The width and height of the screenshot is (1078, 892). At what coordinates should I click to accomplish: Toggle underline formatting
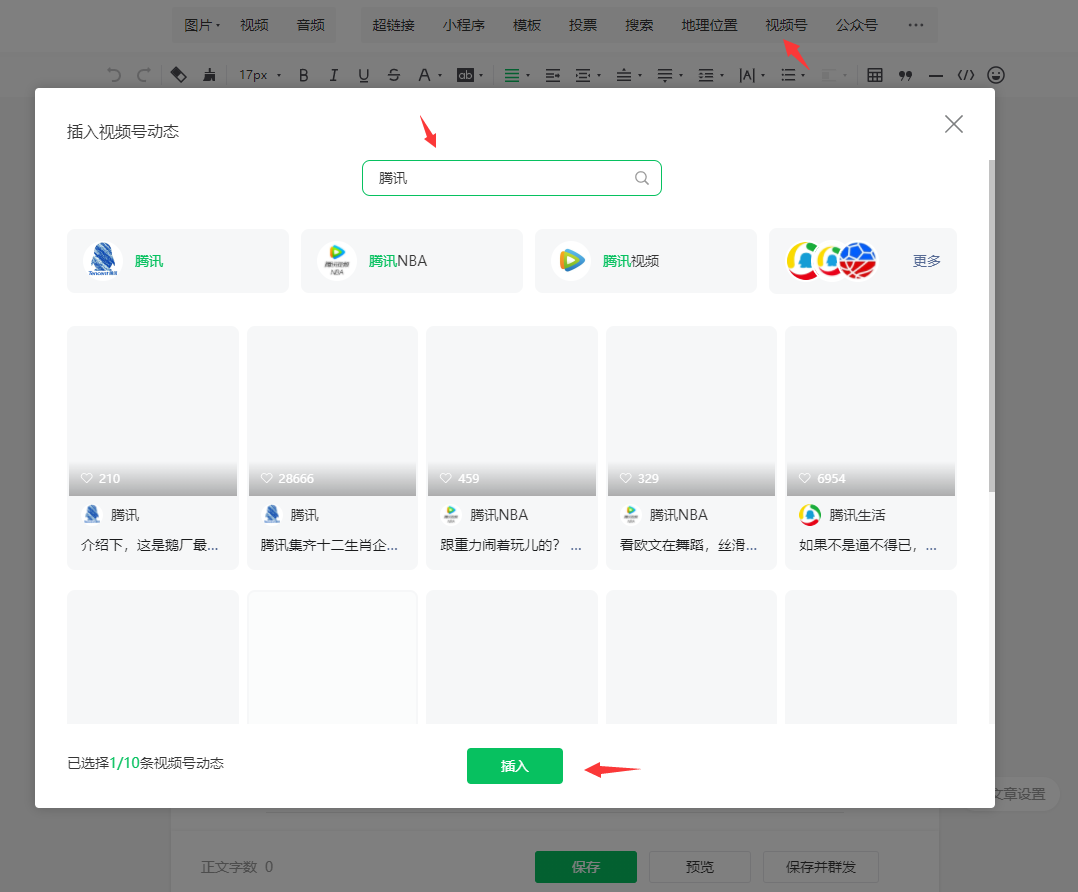[x=364, y=75]
